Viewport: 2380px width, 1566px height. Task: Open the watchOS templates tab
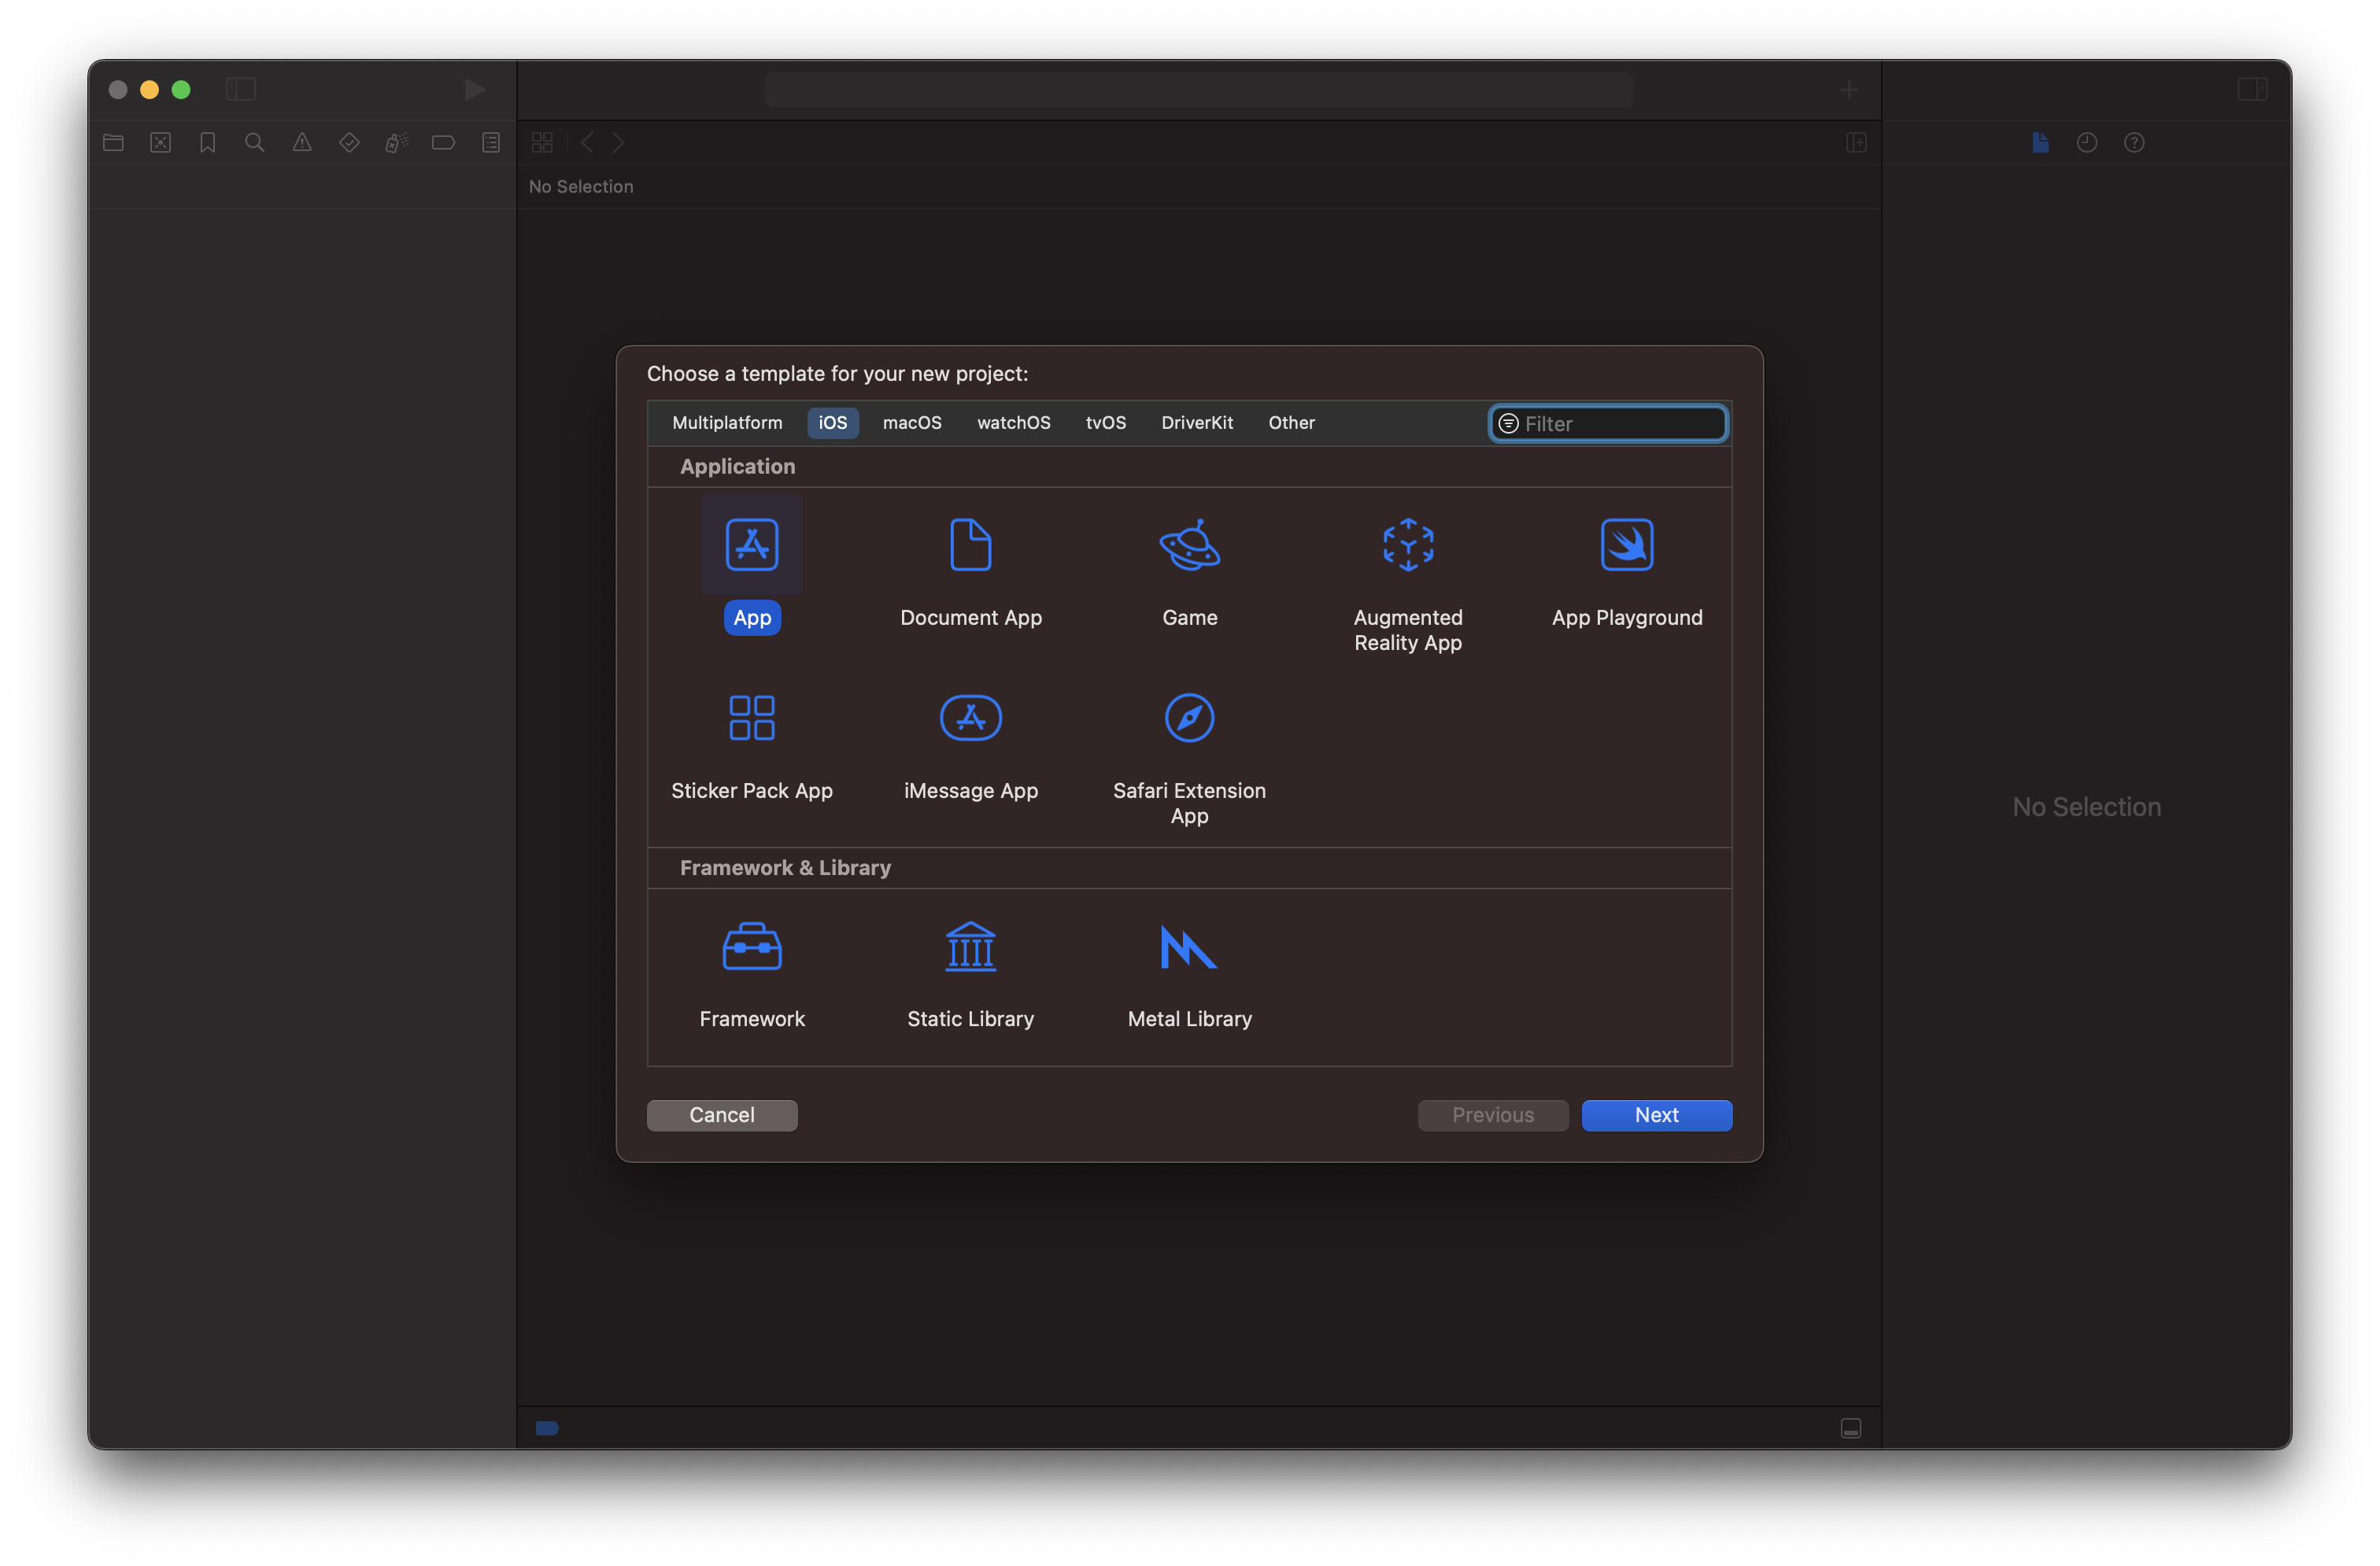(1013, 423)
